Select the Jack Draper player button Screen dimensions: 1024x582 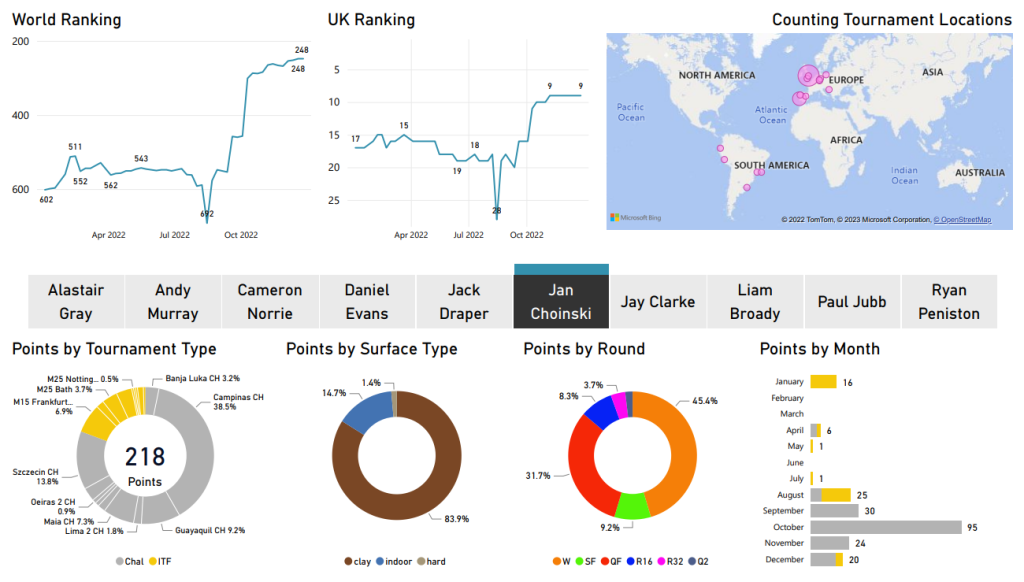[464, 301]
